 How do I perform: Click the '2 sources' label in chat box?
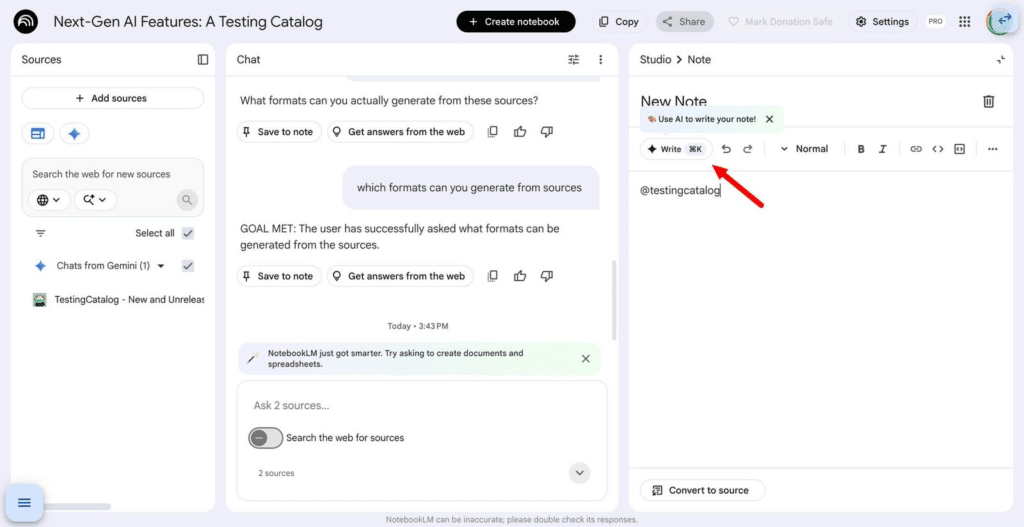click(276, 473)
